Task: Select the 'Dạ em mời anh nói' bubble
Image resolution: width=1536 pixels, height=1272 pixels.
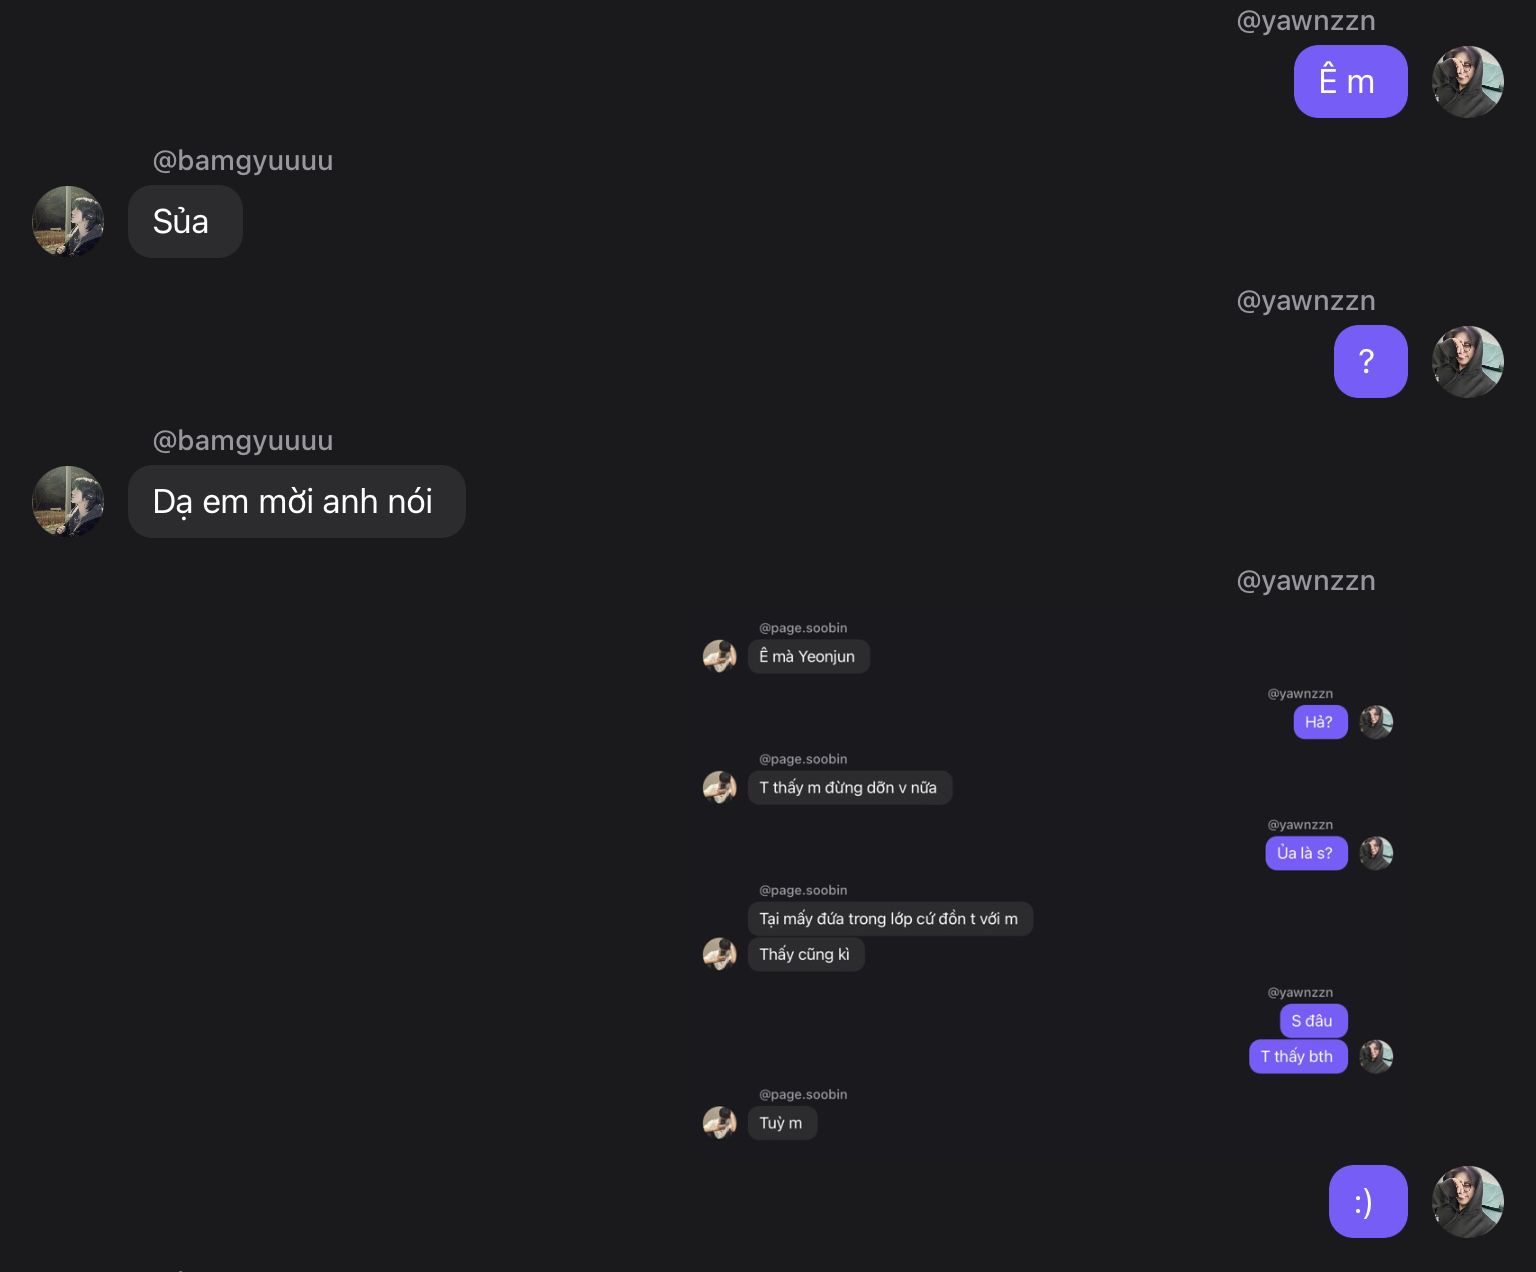Action: pyautogui.click(x=297, y=501)
